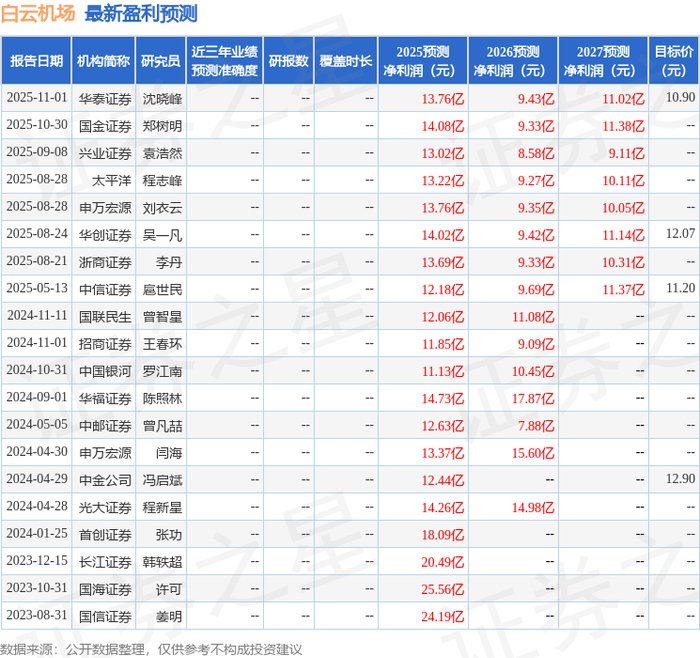Viewport: 700px width, 658px height.
Task: Click the 7.88亿 forecast value
Action: click(536, 426)
